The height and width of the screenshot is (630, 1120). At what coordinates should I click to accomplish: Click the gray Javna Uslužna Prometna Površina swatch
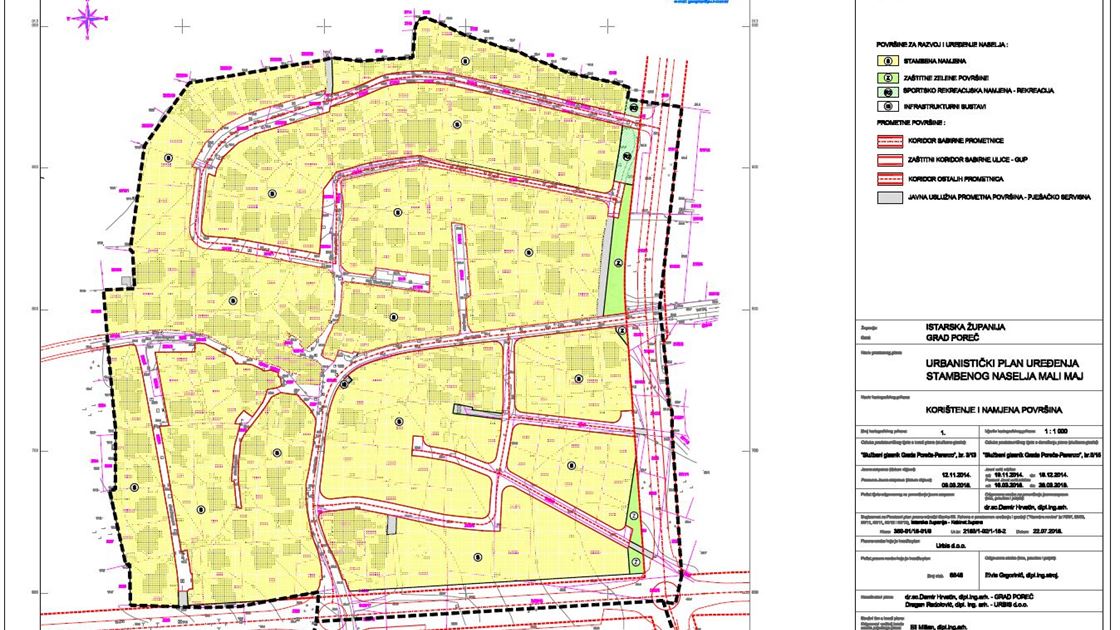point(888,197)
